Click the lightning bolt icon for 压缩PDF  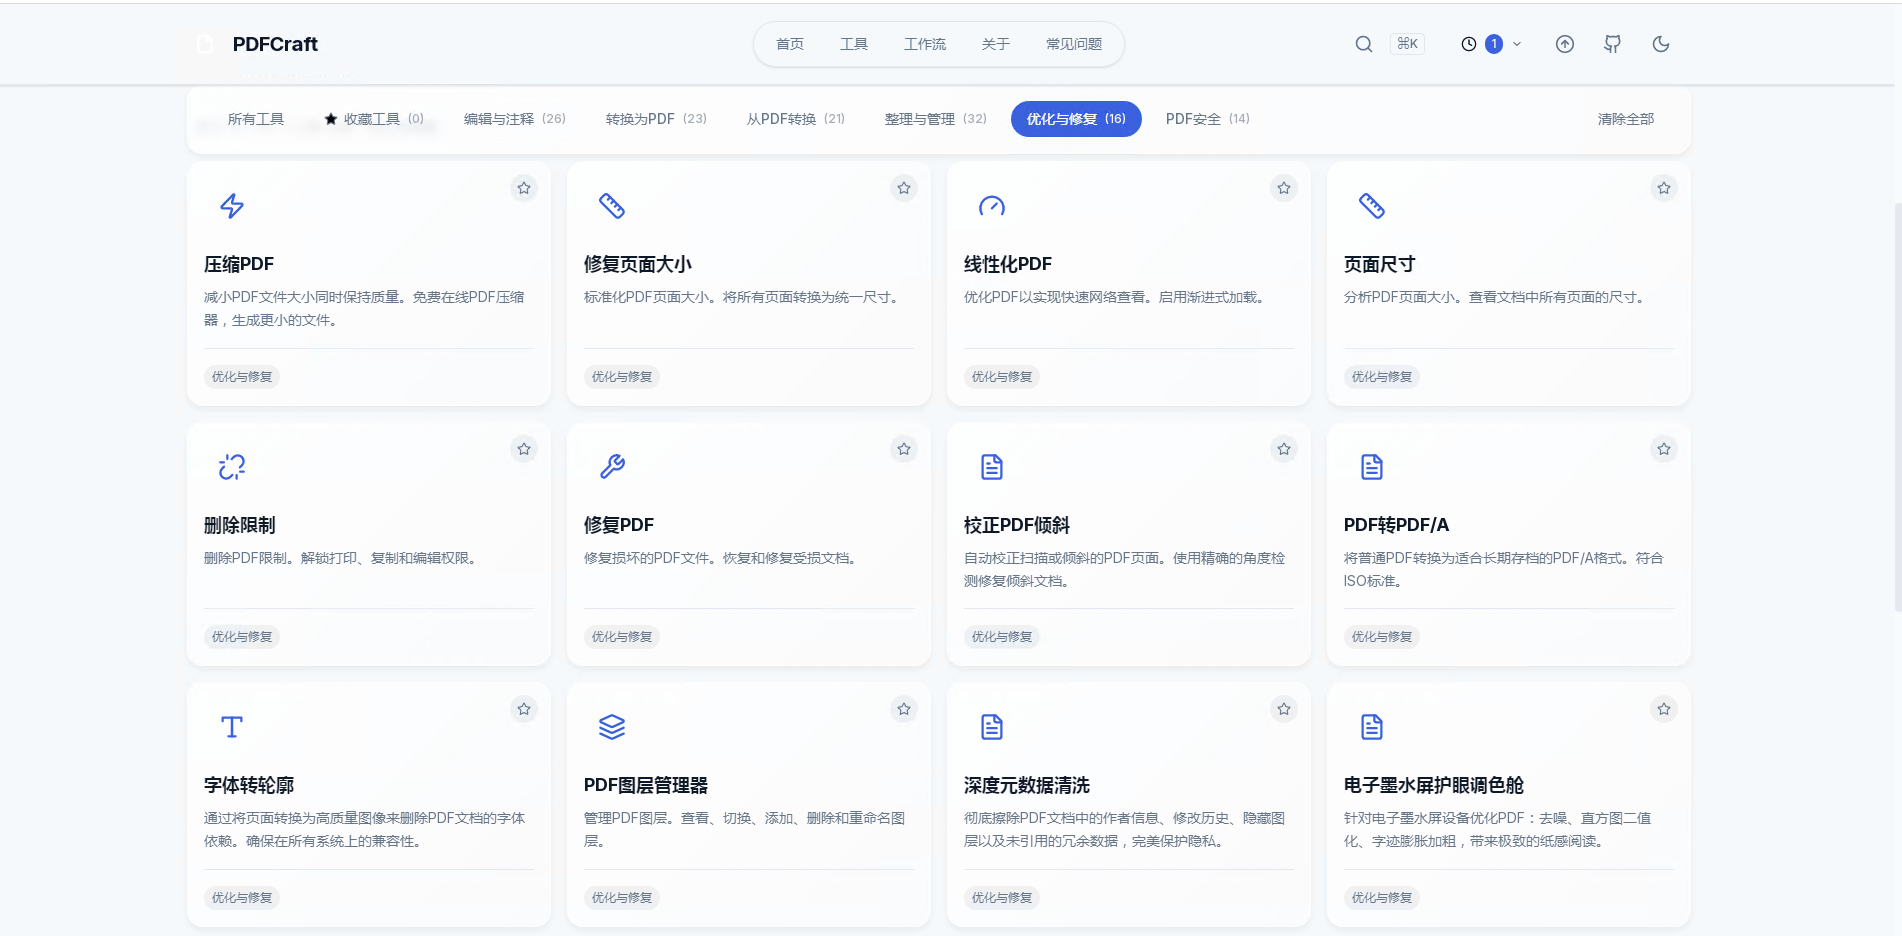(232, 206)
